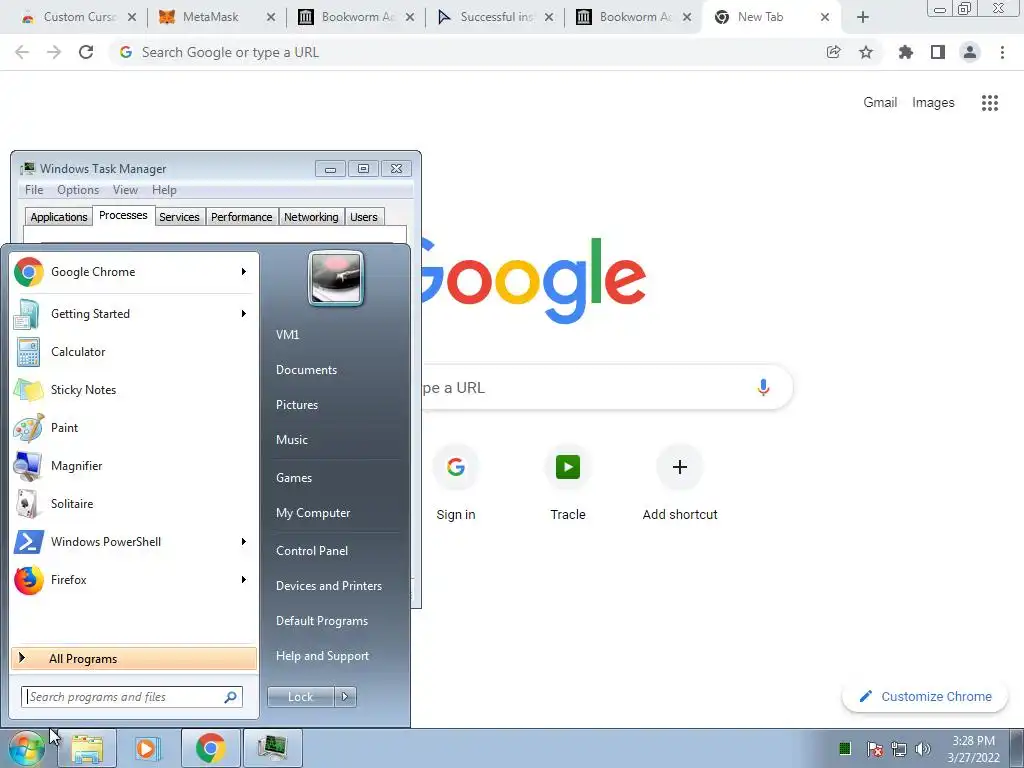Open File menu in Task Manager

click(x=34, y=190)
